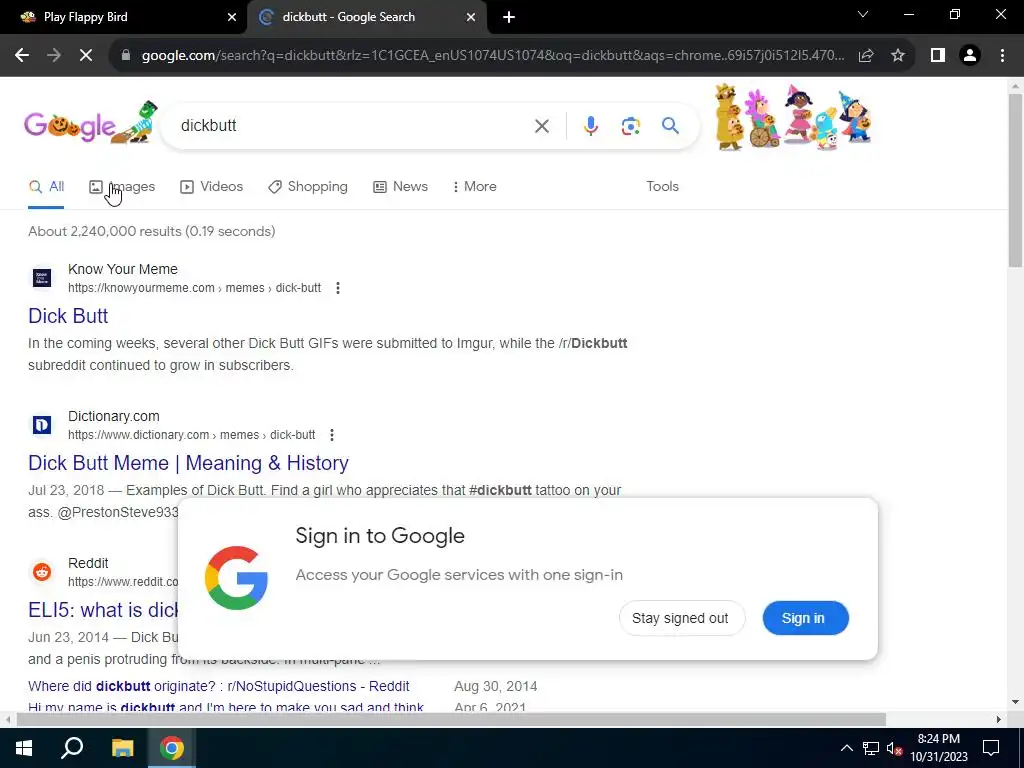Viewport: 1024px width, 768px height.
Task: Open options for Know Your Meme result
Action: click(338, 288)
